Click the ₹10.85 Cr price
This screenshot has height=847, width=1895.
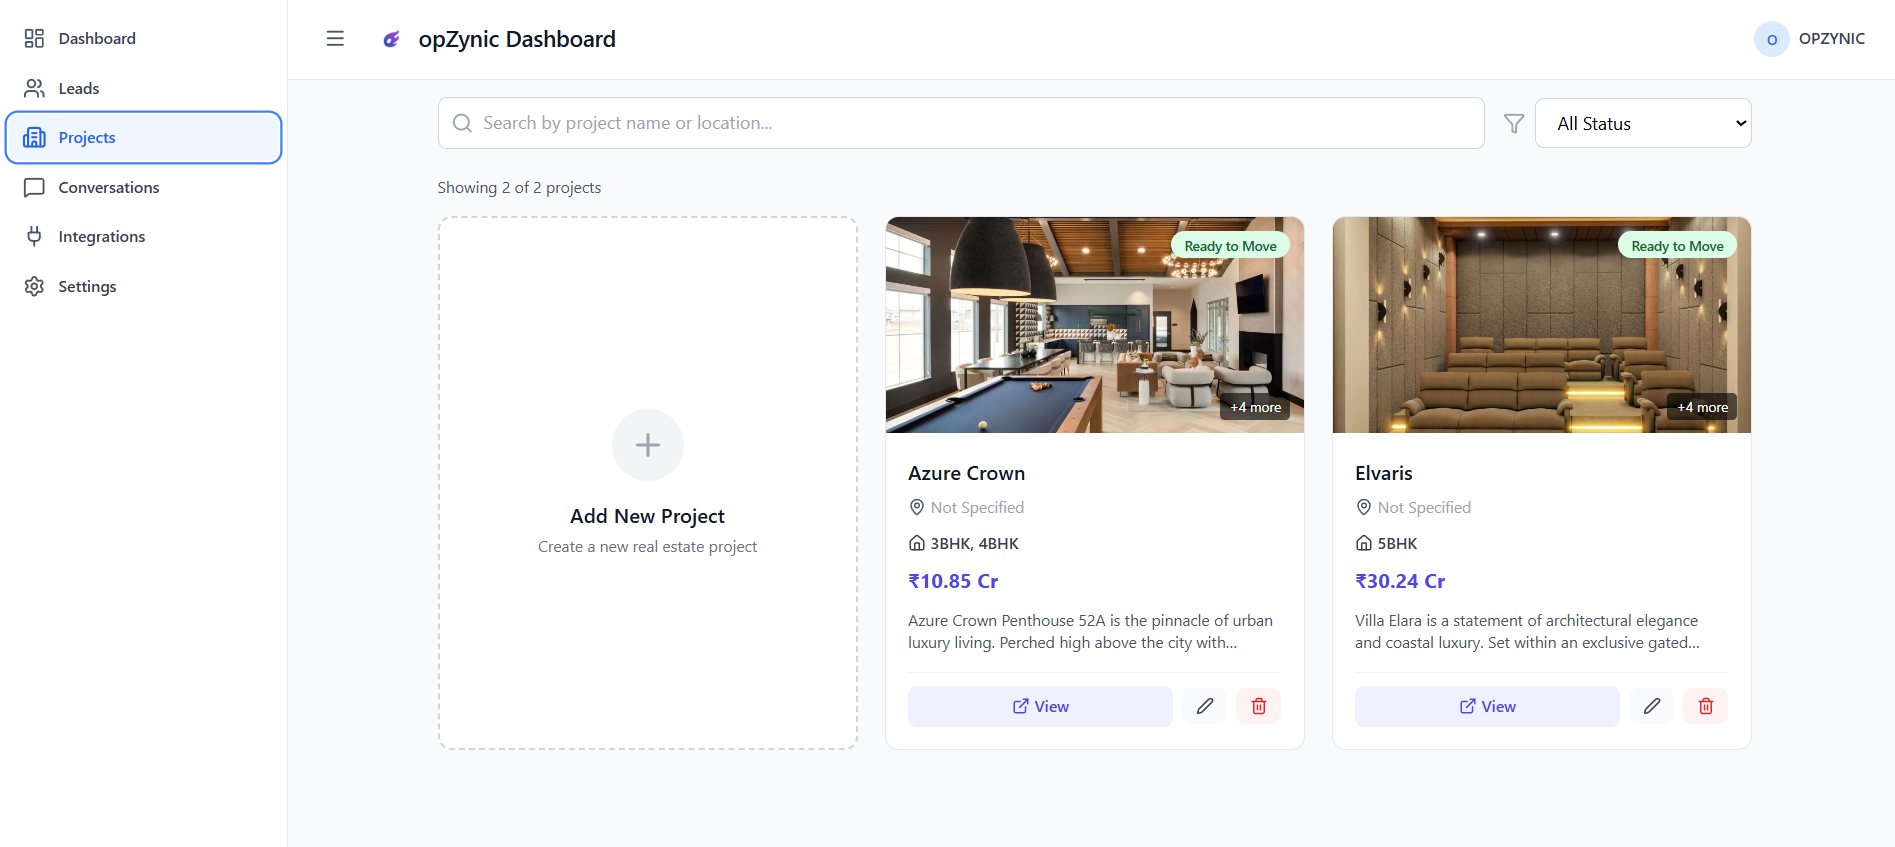(x=953, y=581)
